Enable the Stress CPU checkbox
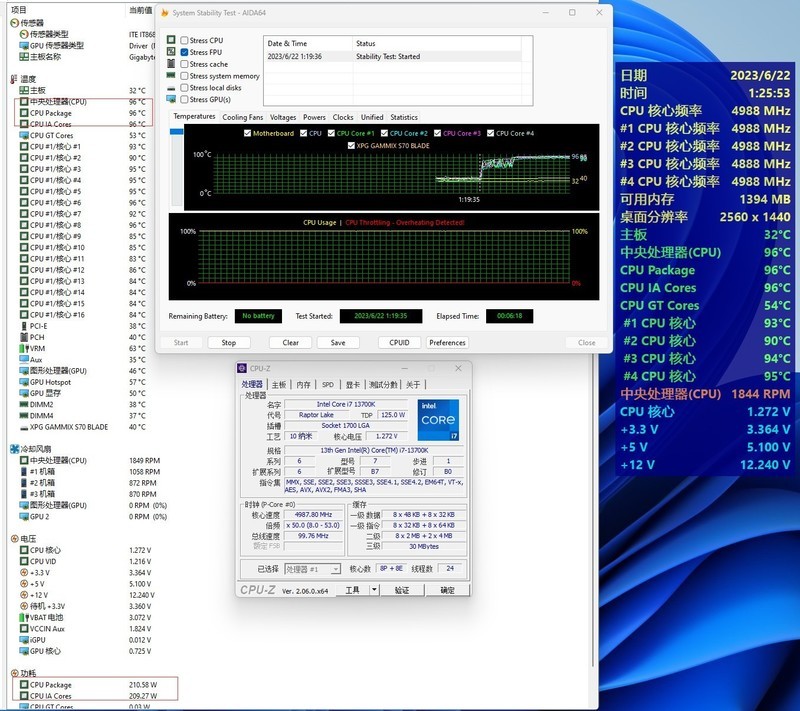 (x=184, y=40)
